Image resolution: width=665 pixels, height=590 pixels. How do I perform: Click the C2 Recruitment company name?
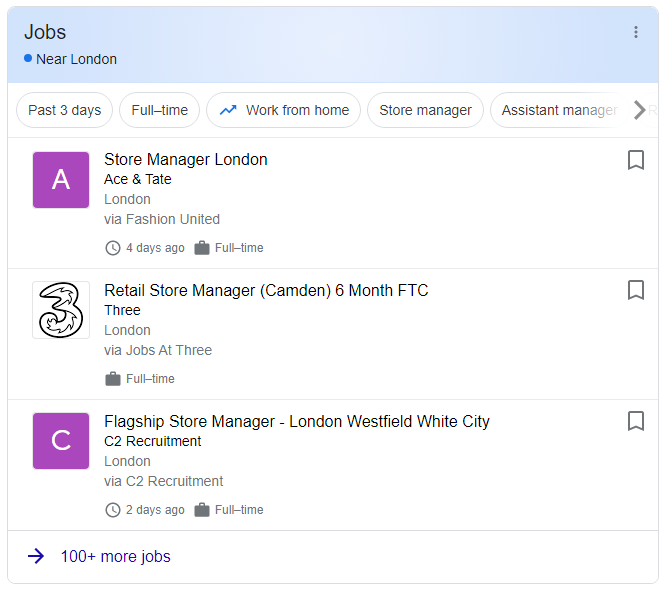(153, 441)
